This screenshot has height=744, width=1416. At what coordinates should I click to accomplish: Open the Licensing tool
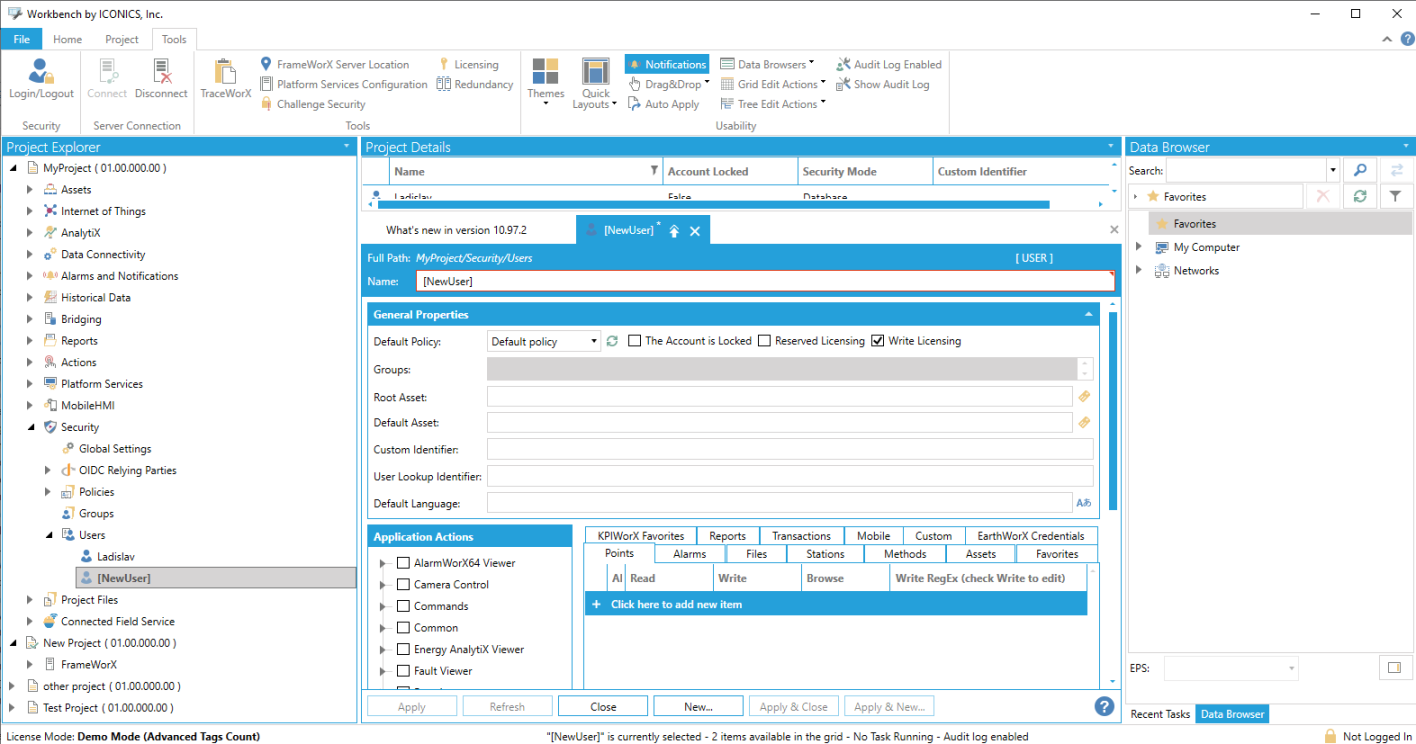click(x=468, y=64)
